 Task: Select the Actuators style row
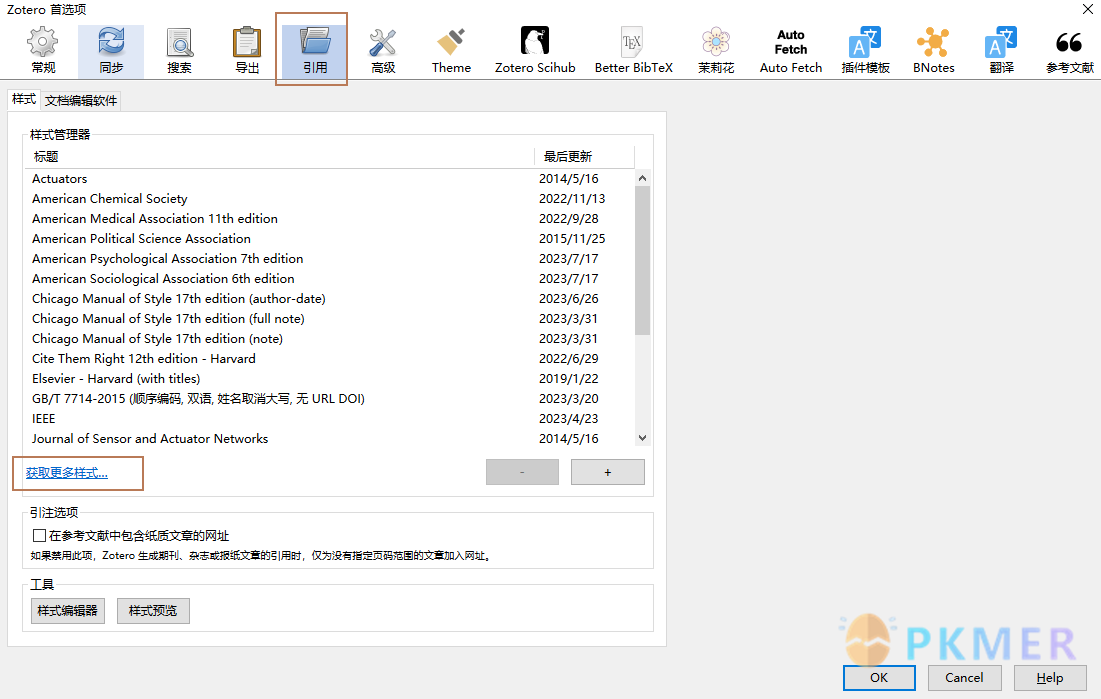pyautogui.click(x=330, y=178)
